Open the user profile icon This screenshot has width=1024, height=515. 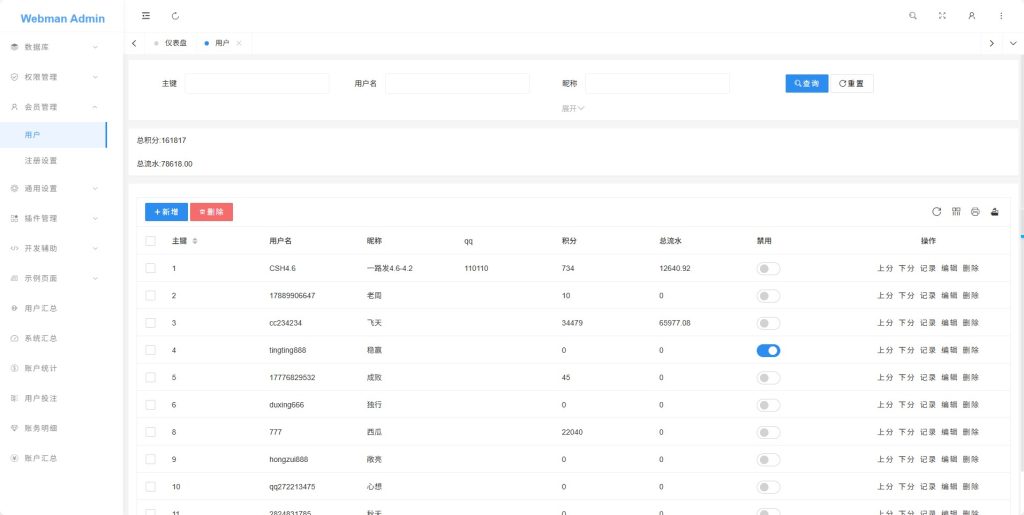pos(972,16)
